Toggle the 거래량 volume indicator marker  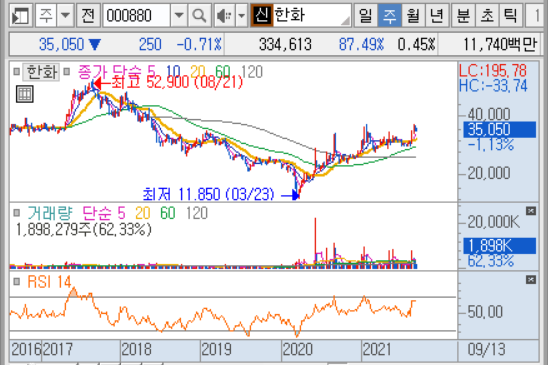pyautogui.click(x=16, y=213)
